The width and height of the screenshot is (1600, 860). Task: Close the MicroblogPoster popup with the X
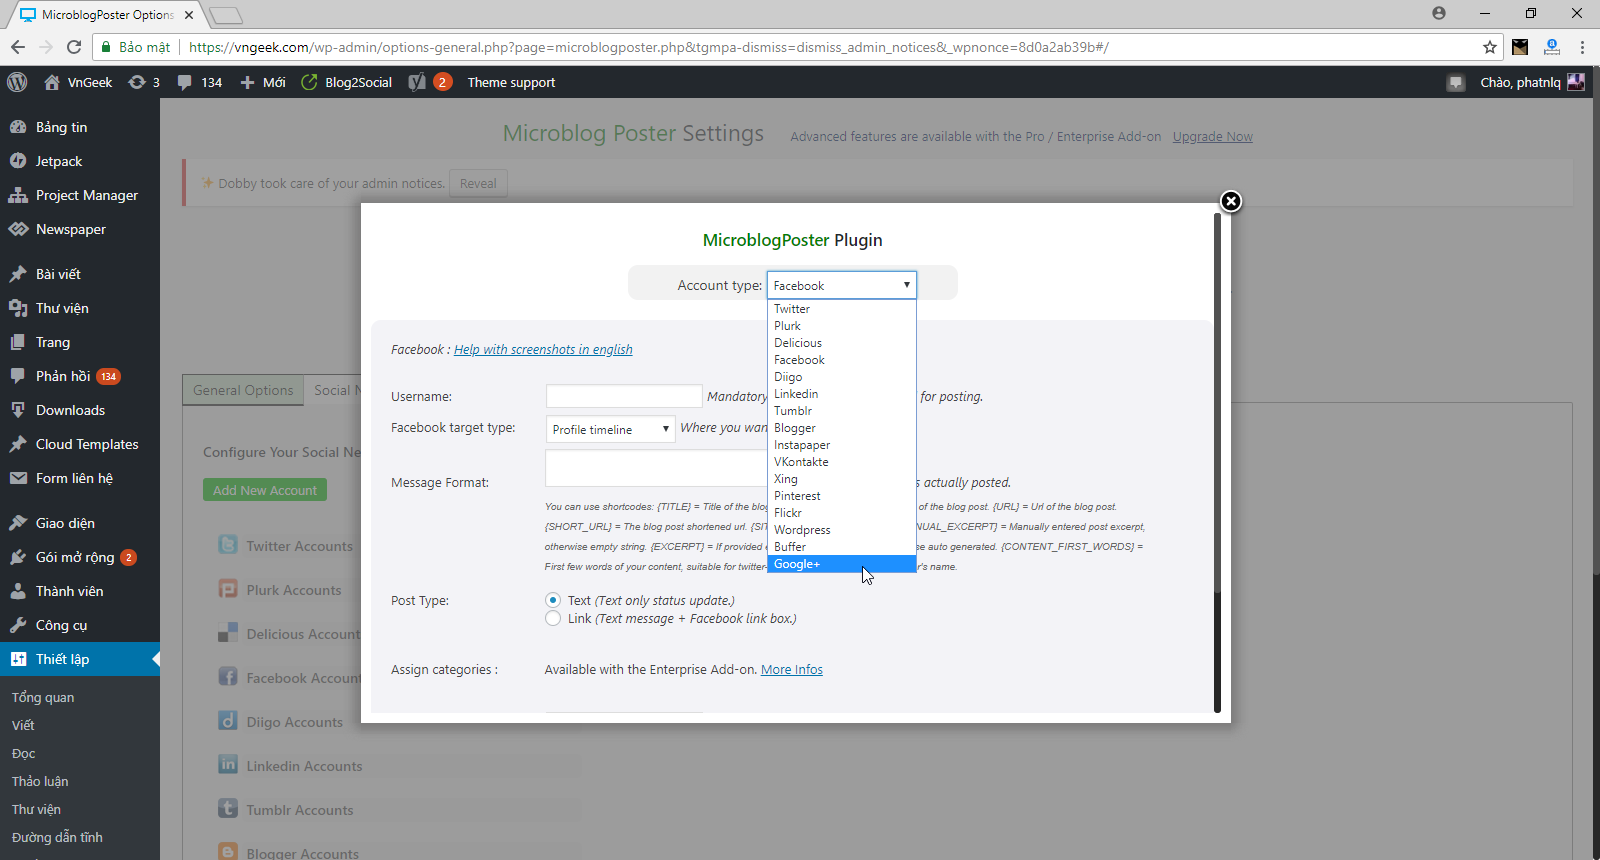1231,201
